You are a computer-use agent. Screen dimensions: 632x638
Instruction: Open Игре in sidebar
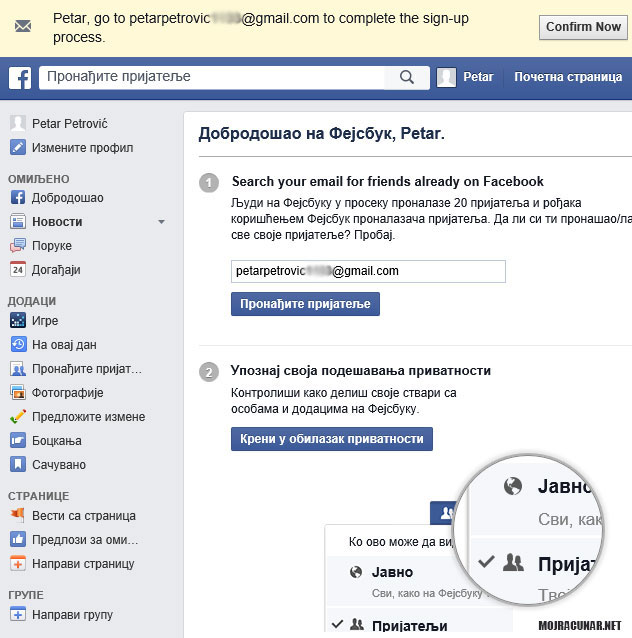[x=45, y=321]
